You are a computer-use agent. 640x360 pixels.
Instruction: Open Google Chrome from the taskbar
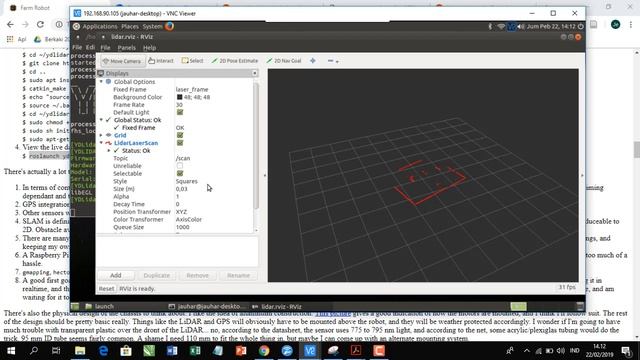tap(264, 351)
